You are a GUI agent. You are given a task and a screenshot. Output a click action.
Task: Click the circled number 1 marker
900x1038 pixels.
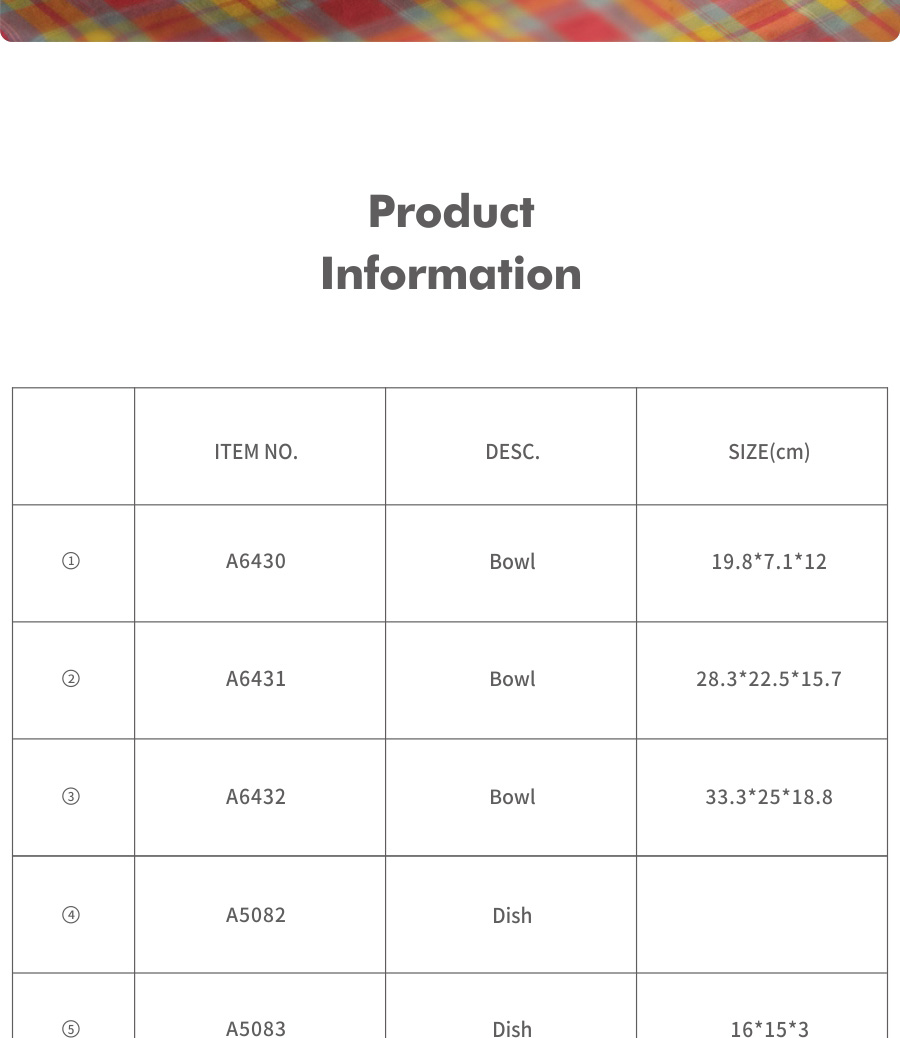click(x=71, y=561)
